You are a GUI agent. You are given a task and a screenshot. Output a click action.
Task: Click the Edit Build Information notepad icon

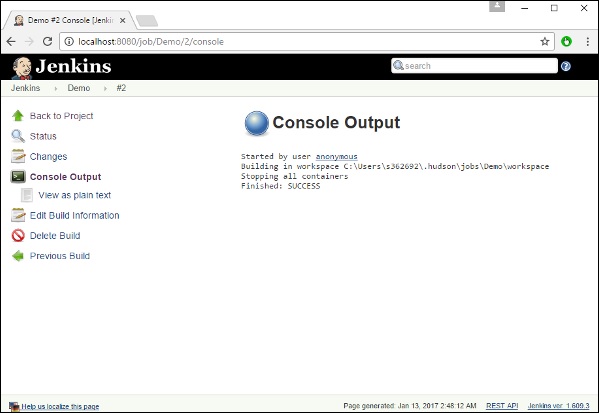click(18, 215)
